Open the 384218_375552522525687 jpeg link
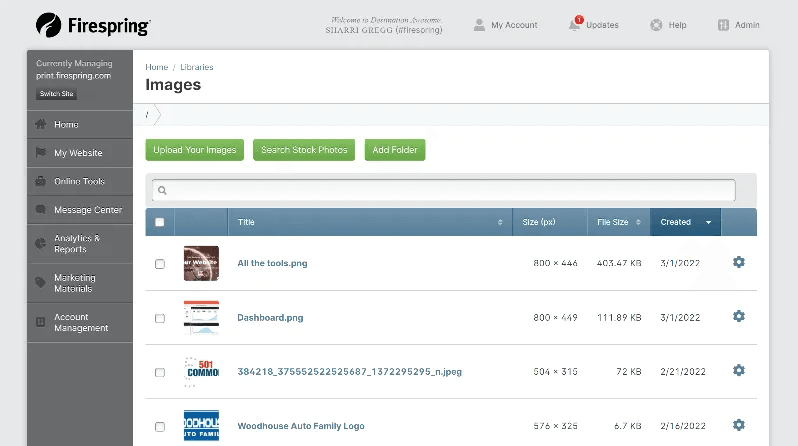The image size is (798, 446). pyautogui.click(x=350, y=372)
